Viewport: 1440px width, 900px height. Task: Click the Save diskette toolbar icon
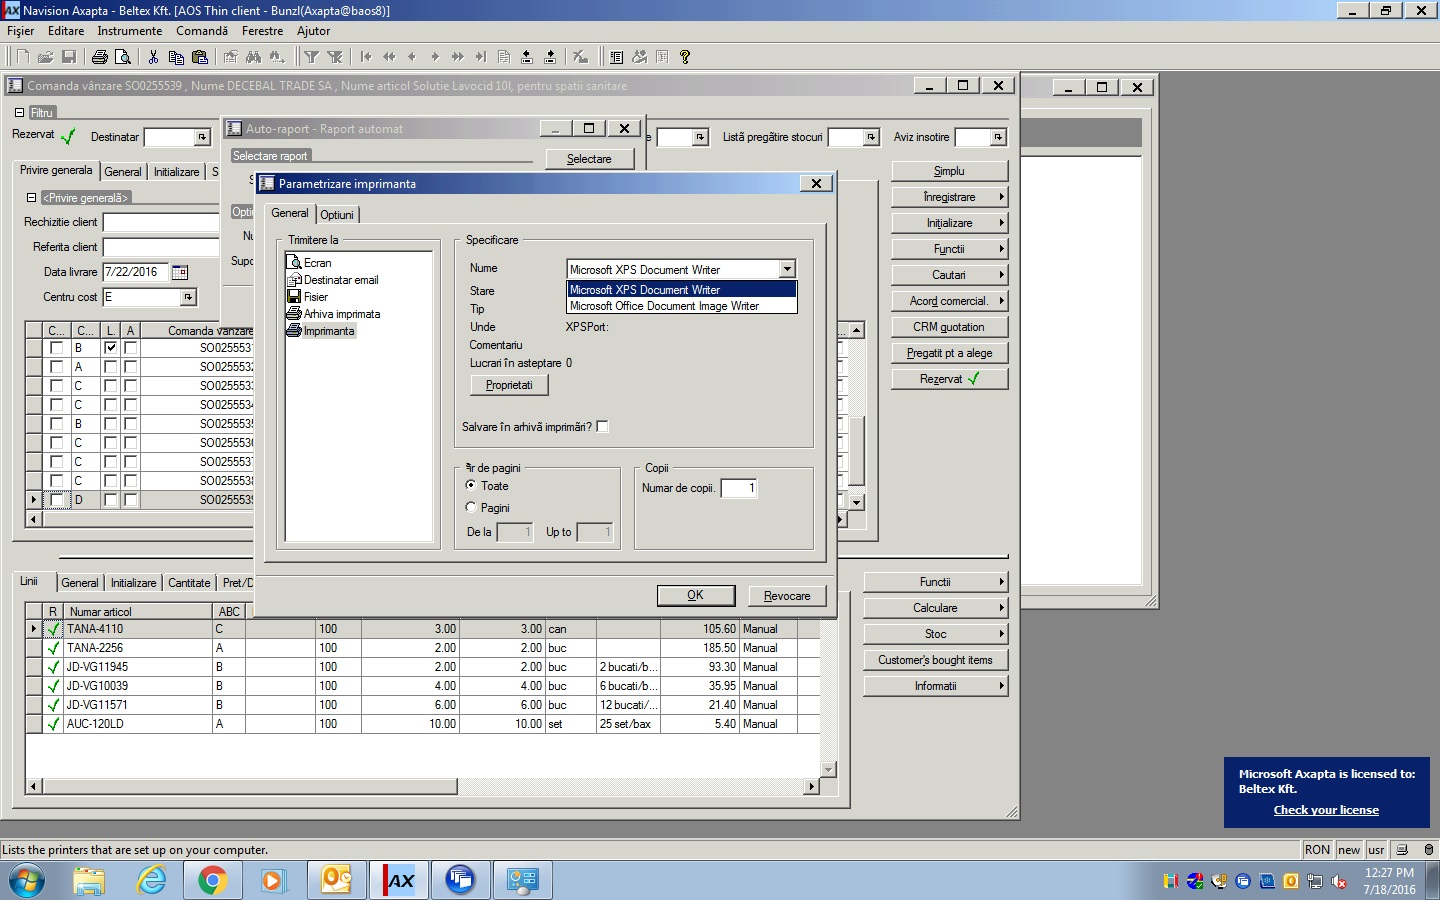click(69, 57)
